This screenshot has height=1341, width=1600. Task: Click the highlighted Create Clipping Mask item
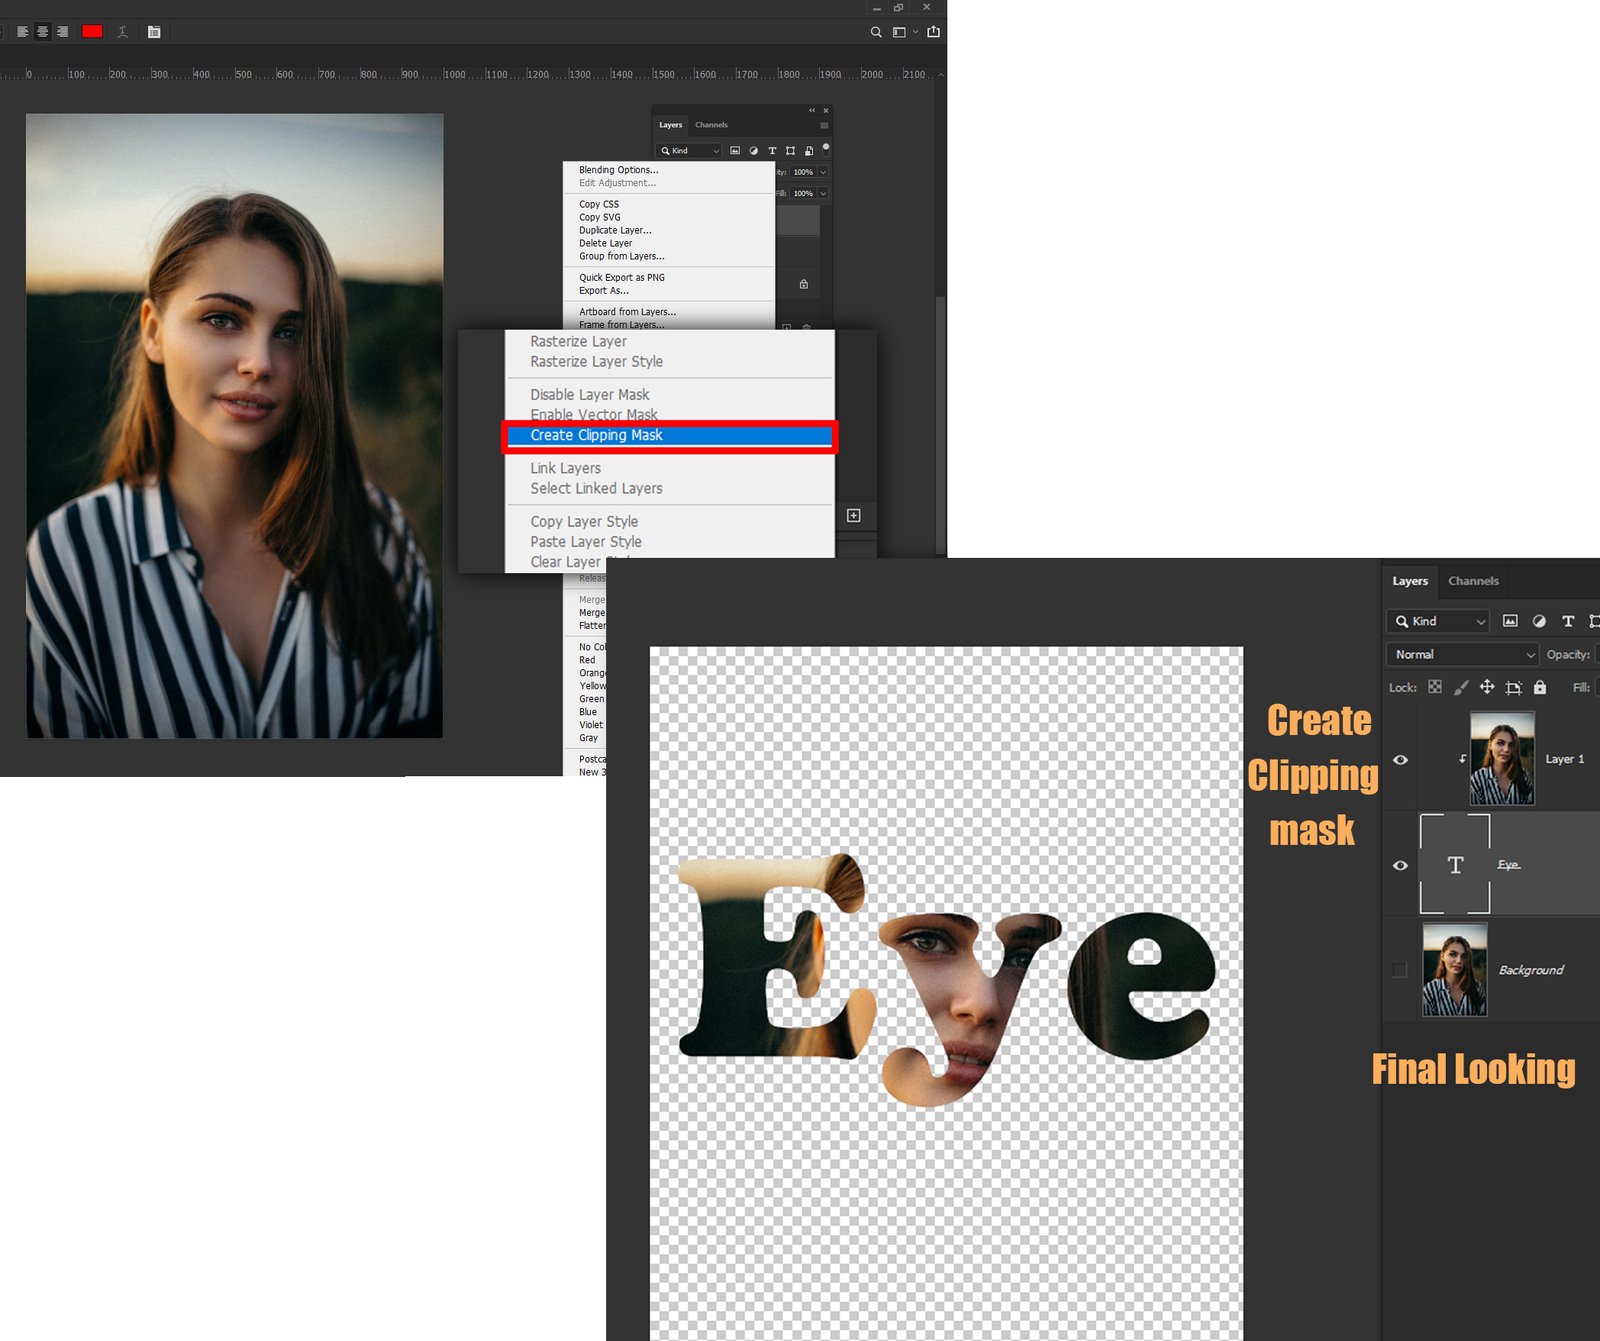[669, 436]
